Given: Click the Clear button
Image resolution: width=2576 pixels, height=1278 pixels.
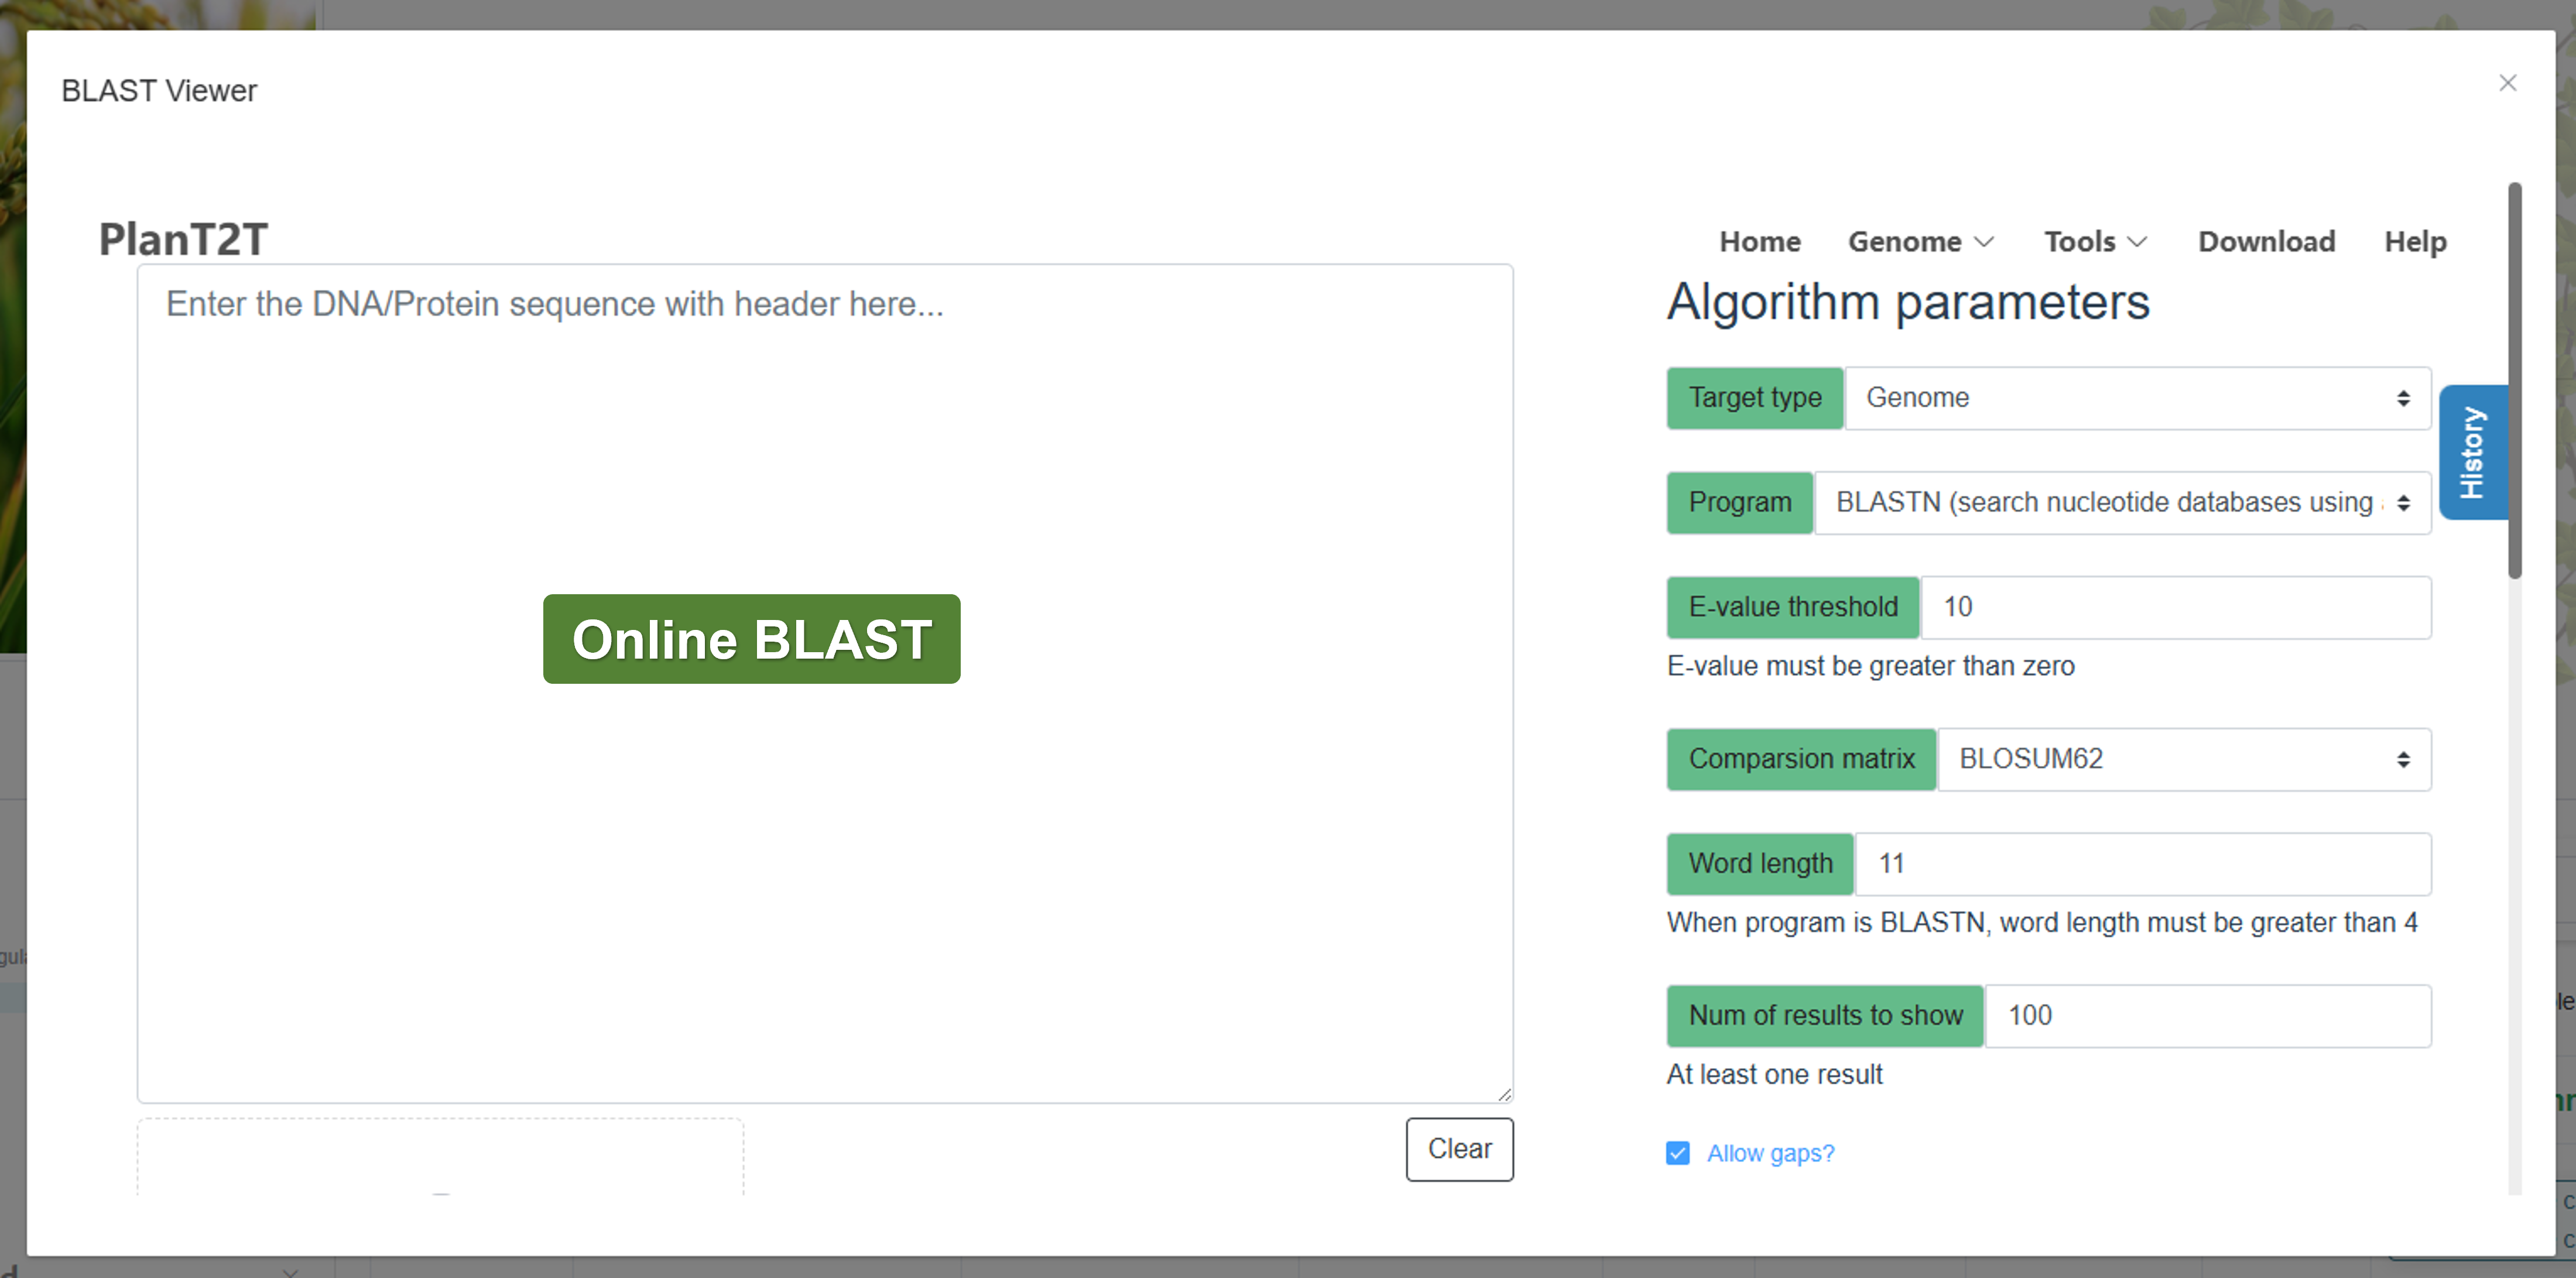Looking at the screenshot, I should (1459, 1149).
